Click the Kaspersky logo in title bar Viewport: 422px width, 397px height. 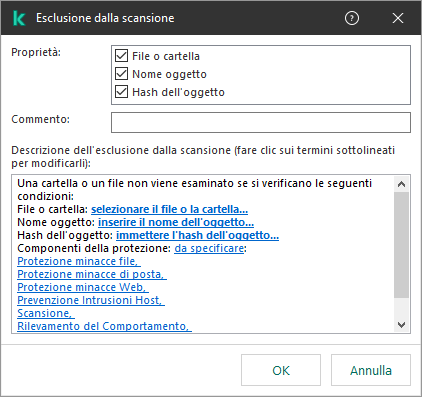coord(19,18)
